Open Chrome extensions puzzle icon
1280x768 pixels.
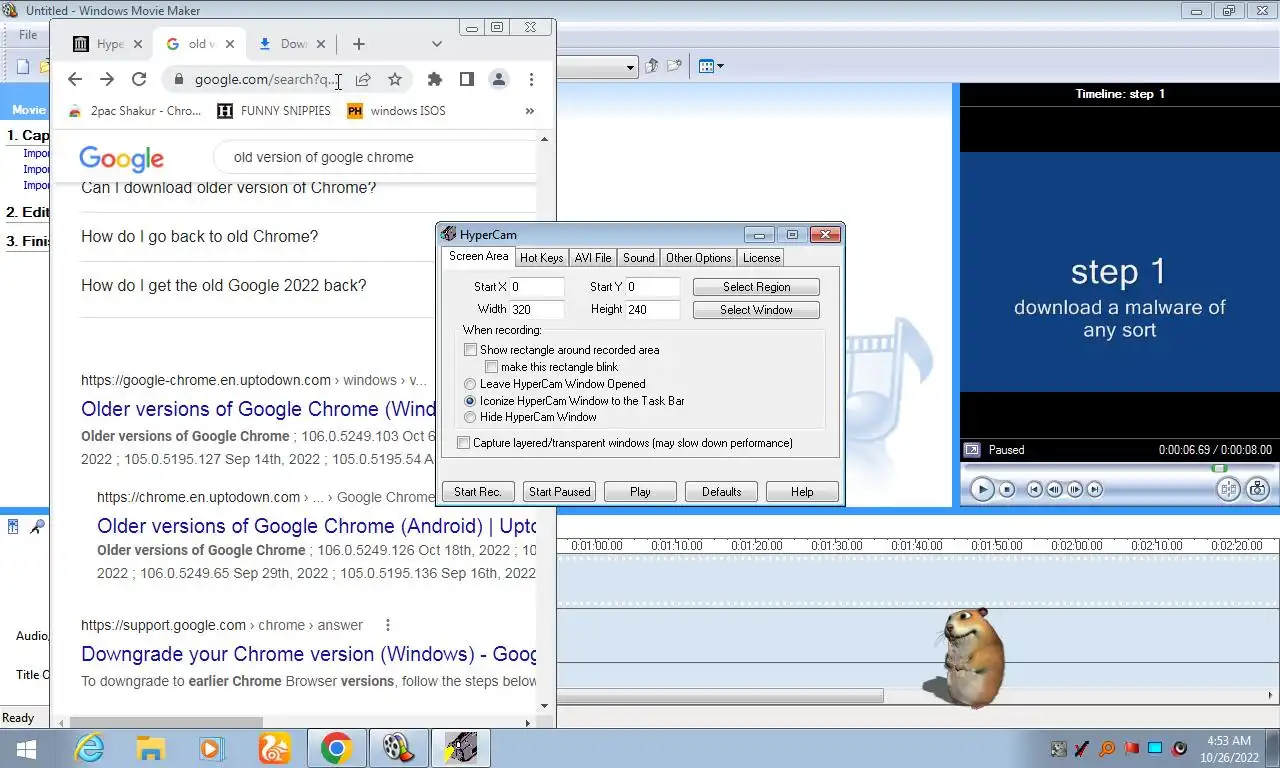(434, 79)
